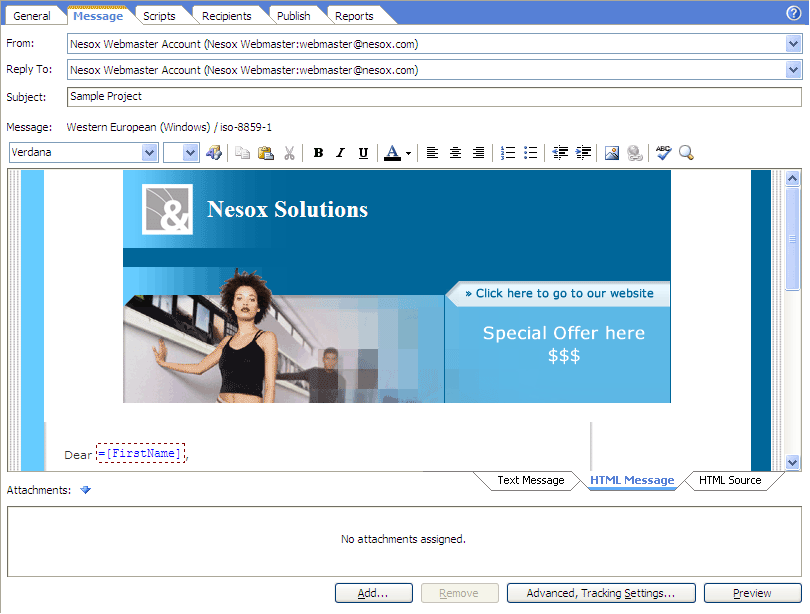
Task: Expand the From account dropdown
Action: click(793, 44)
